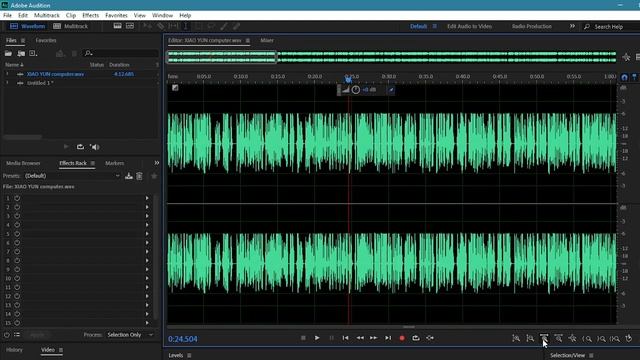The height and width of the screenshot is (360, 640).
Task: Move playhead to next marker
Action: [x=388, y=338]
